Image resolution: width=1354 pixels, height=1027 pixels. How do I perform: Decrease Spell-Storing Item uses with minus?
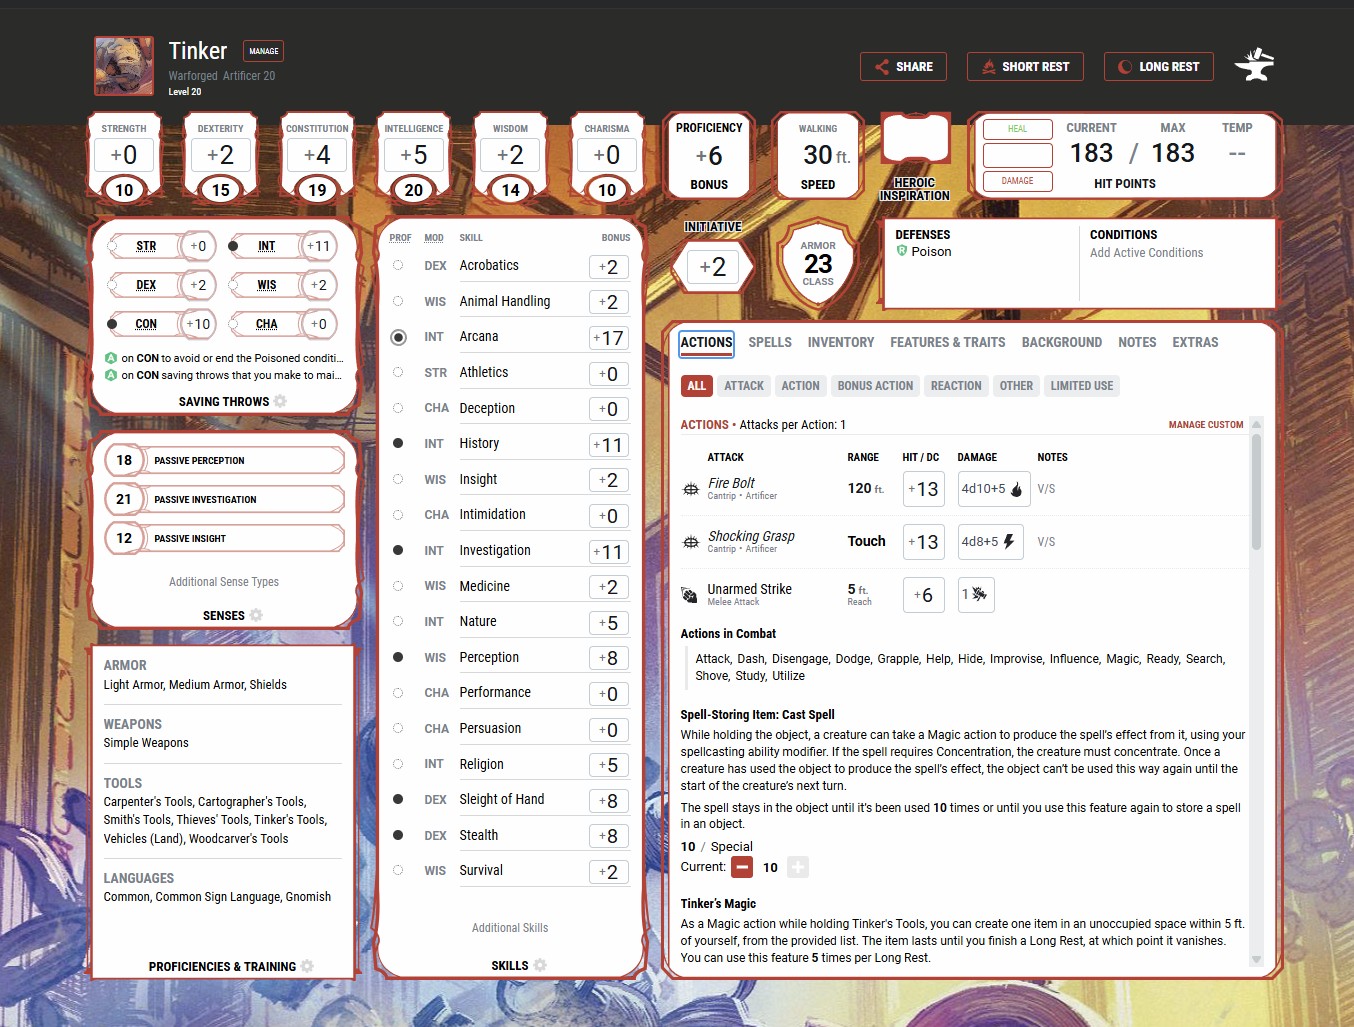742,867
